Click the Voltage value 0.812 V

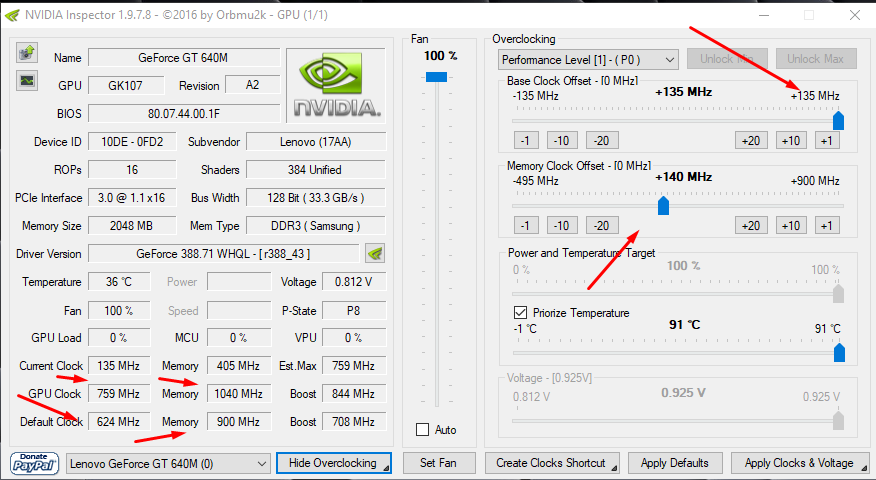354,282
